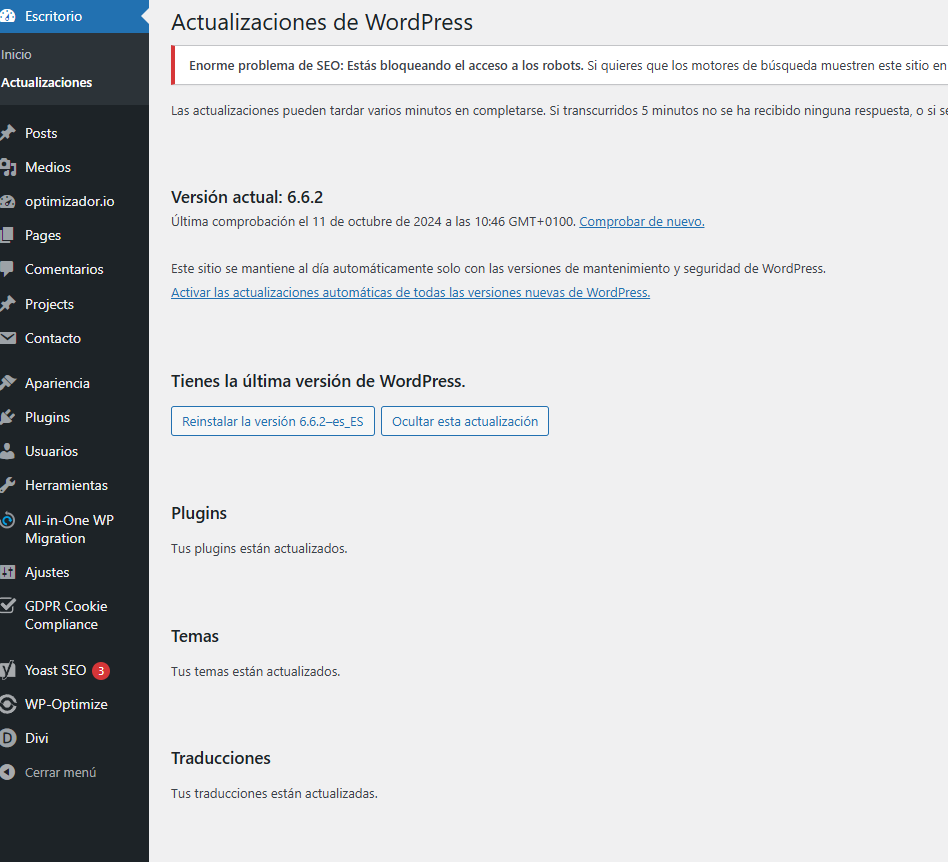Click Tienes la última versión de WordPress heading

pos(318,381)
